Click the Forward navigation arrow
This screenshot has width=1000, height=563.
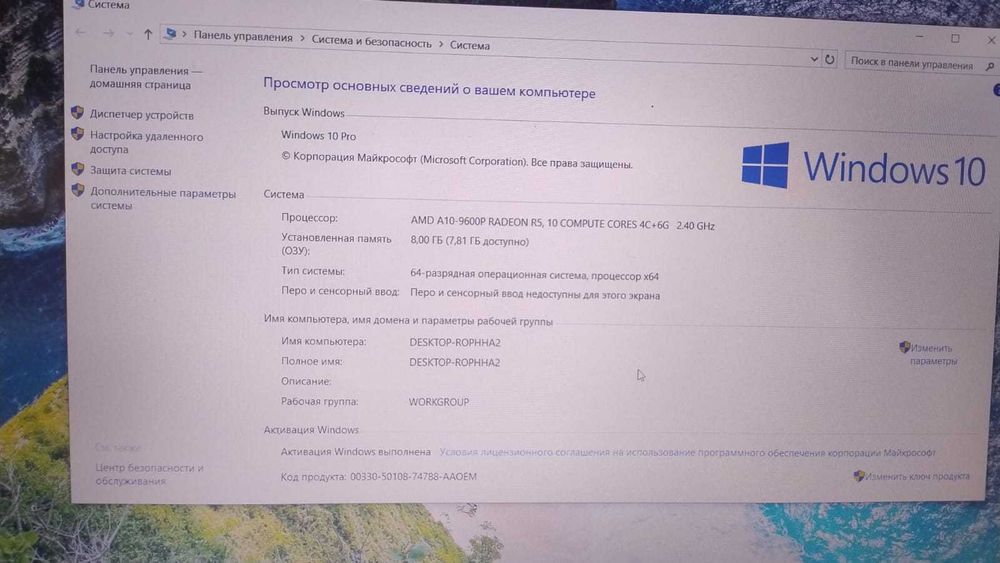tap(108, 33)
